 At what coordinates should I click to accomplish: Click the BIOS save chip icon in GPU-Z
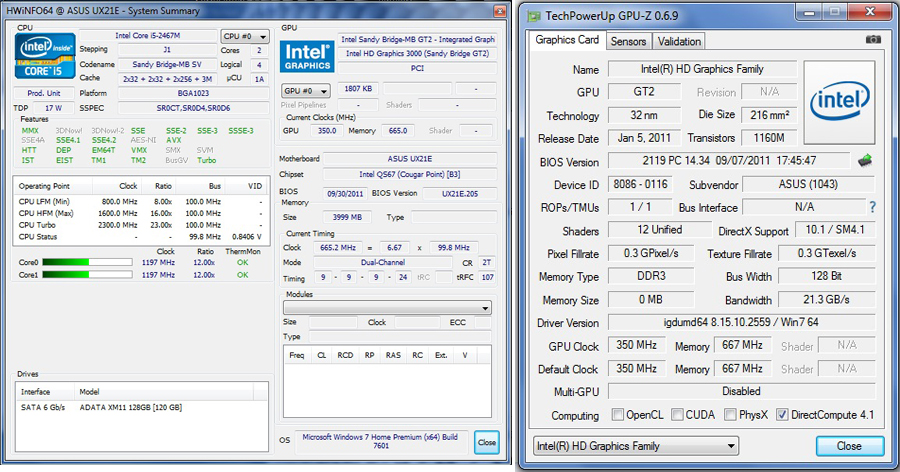pos(865,161)
